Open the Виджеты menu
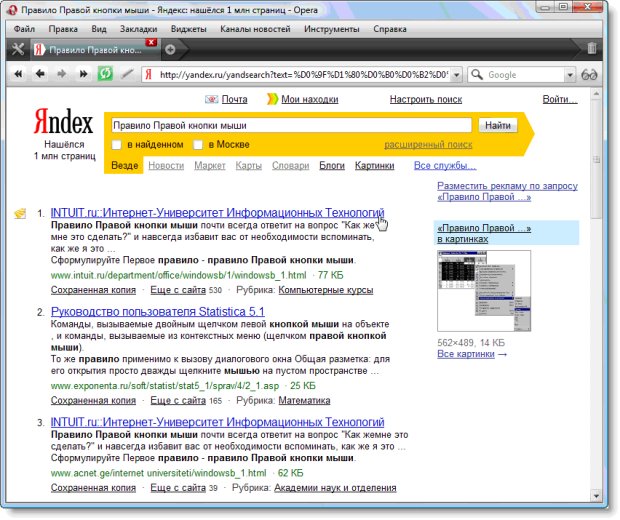This screenshot has width=620, height=520. click(189, 29)
